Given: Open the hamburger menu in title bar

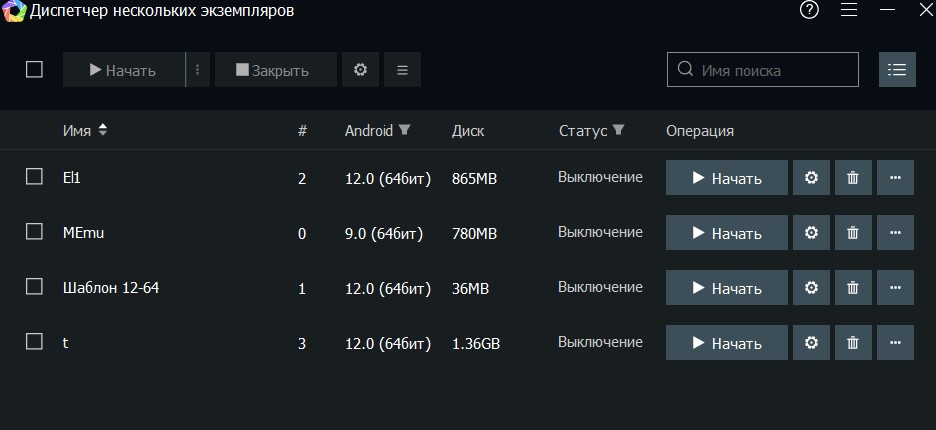Looking at the screenshot, I should [849, 10].
